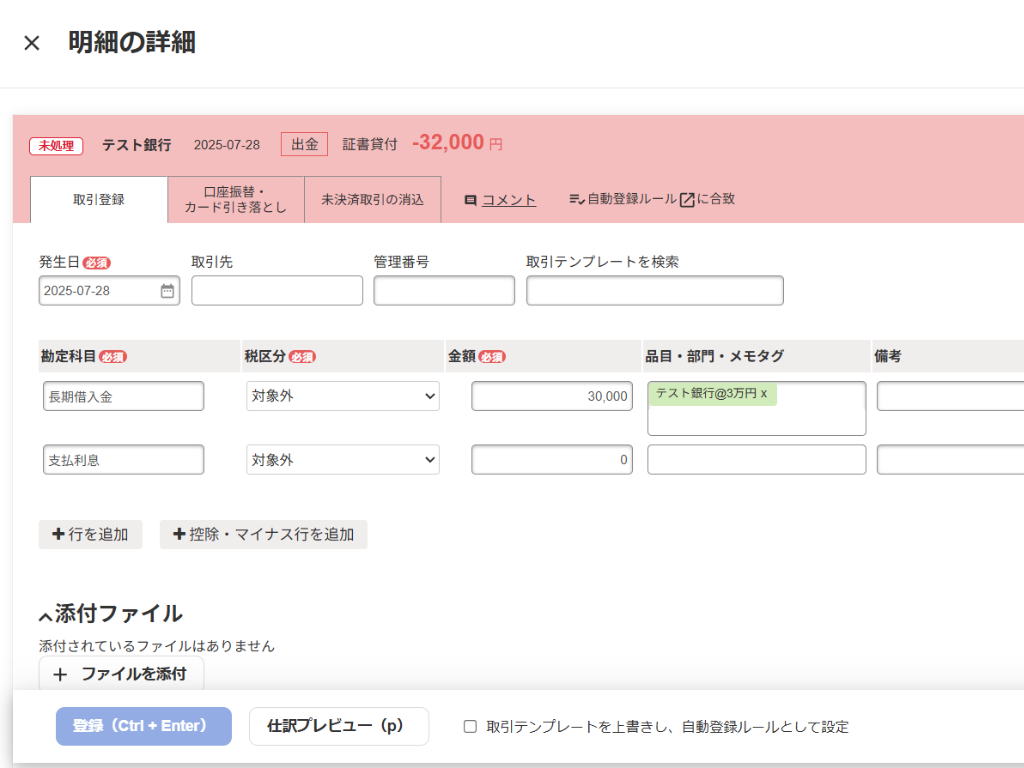Viewport: 1024px width, 768px height.
Task: Switch to 未決済取引の消込 tab
Action: pos(372,199)
